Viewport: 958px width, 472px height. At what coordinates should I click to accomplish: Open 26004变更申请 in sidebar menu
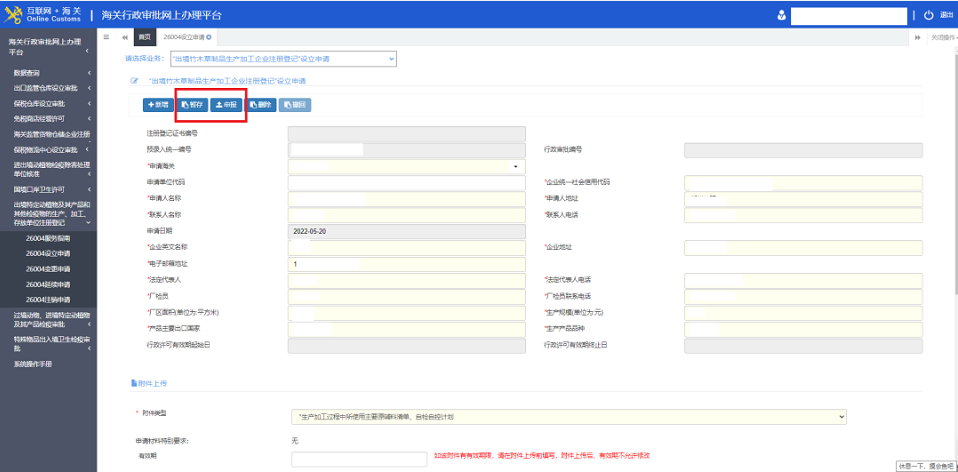(x=48, y=269)
